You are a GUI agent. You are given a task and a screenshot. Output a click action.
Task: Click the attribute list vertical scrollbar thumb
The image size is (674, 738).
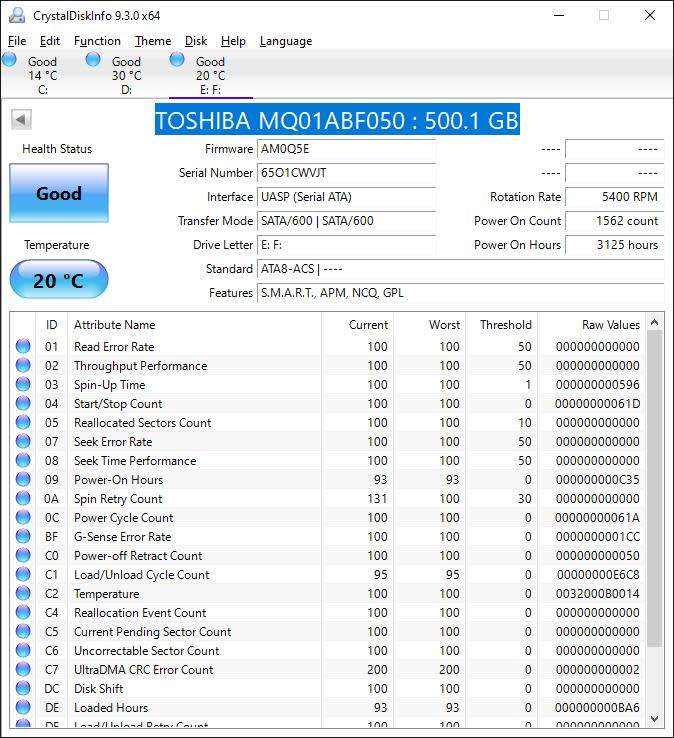coord(654,489)
